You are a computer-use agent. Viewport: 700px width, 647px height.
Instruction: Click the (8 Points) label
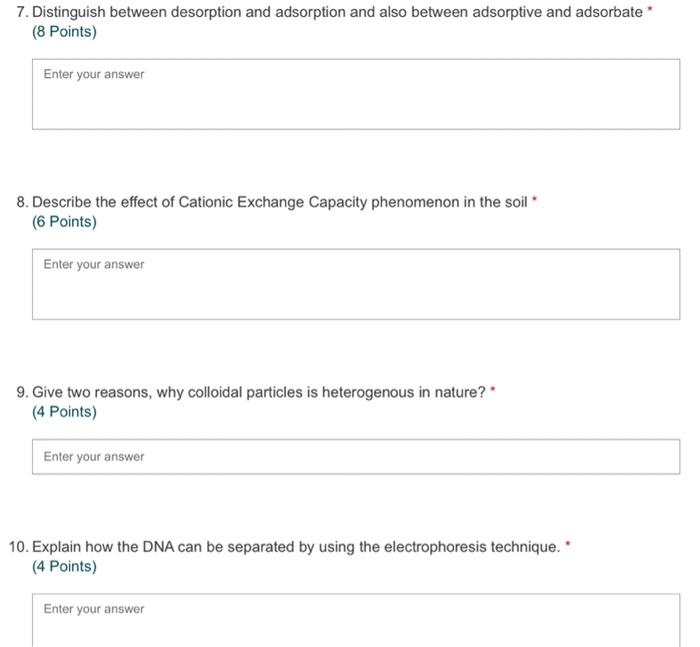tap(64, 32)
